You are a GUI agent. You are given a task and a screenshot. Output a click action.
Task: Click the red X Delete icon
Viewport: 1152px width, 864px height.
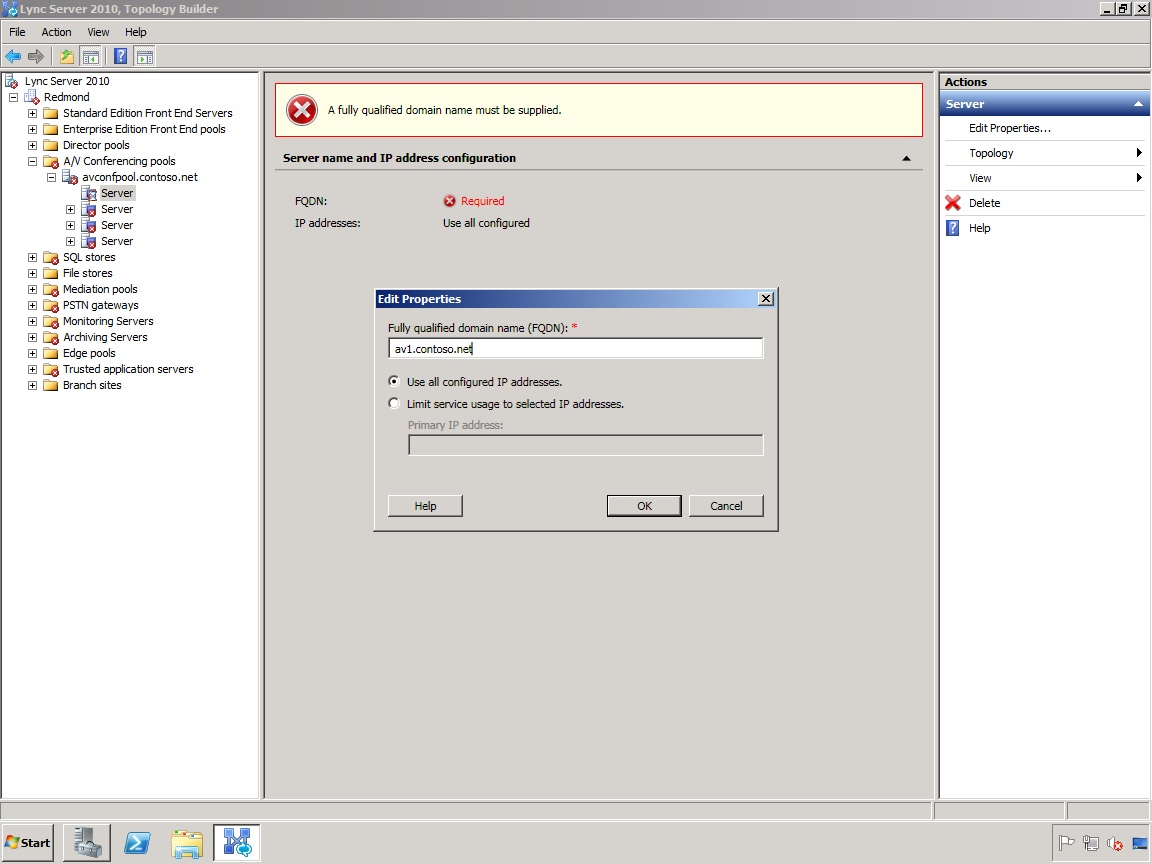click(x=953, y=203)
